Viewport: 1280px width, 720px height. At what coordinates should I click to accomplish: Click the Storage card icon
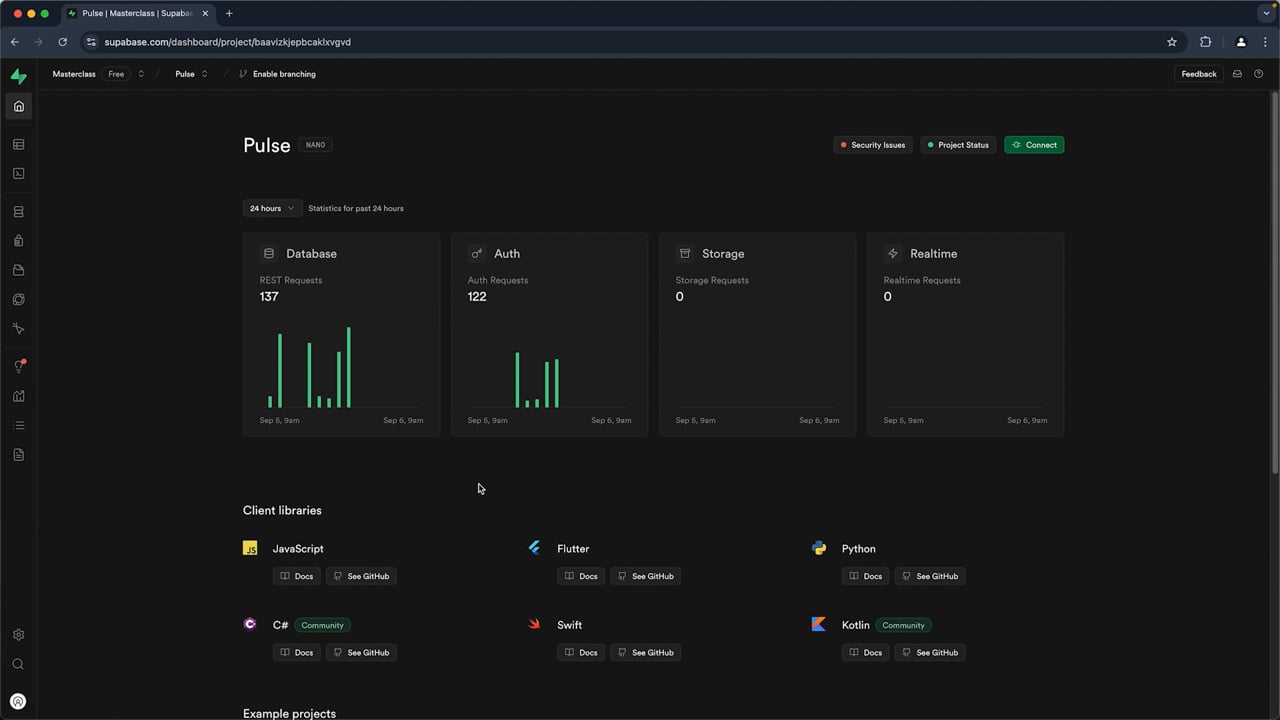click(x=684, y=254)
